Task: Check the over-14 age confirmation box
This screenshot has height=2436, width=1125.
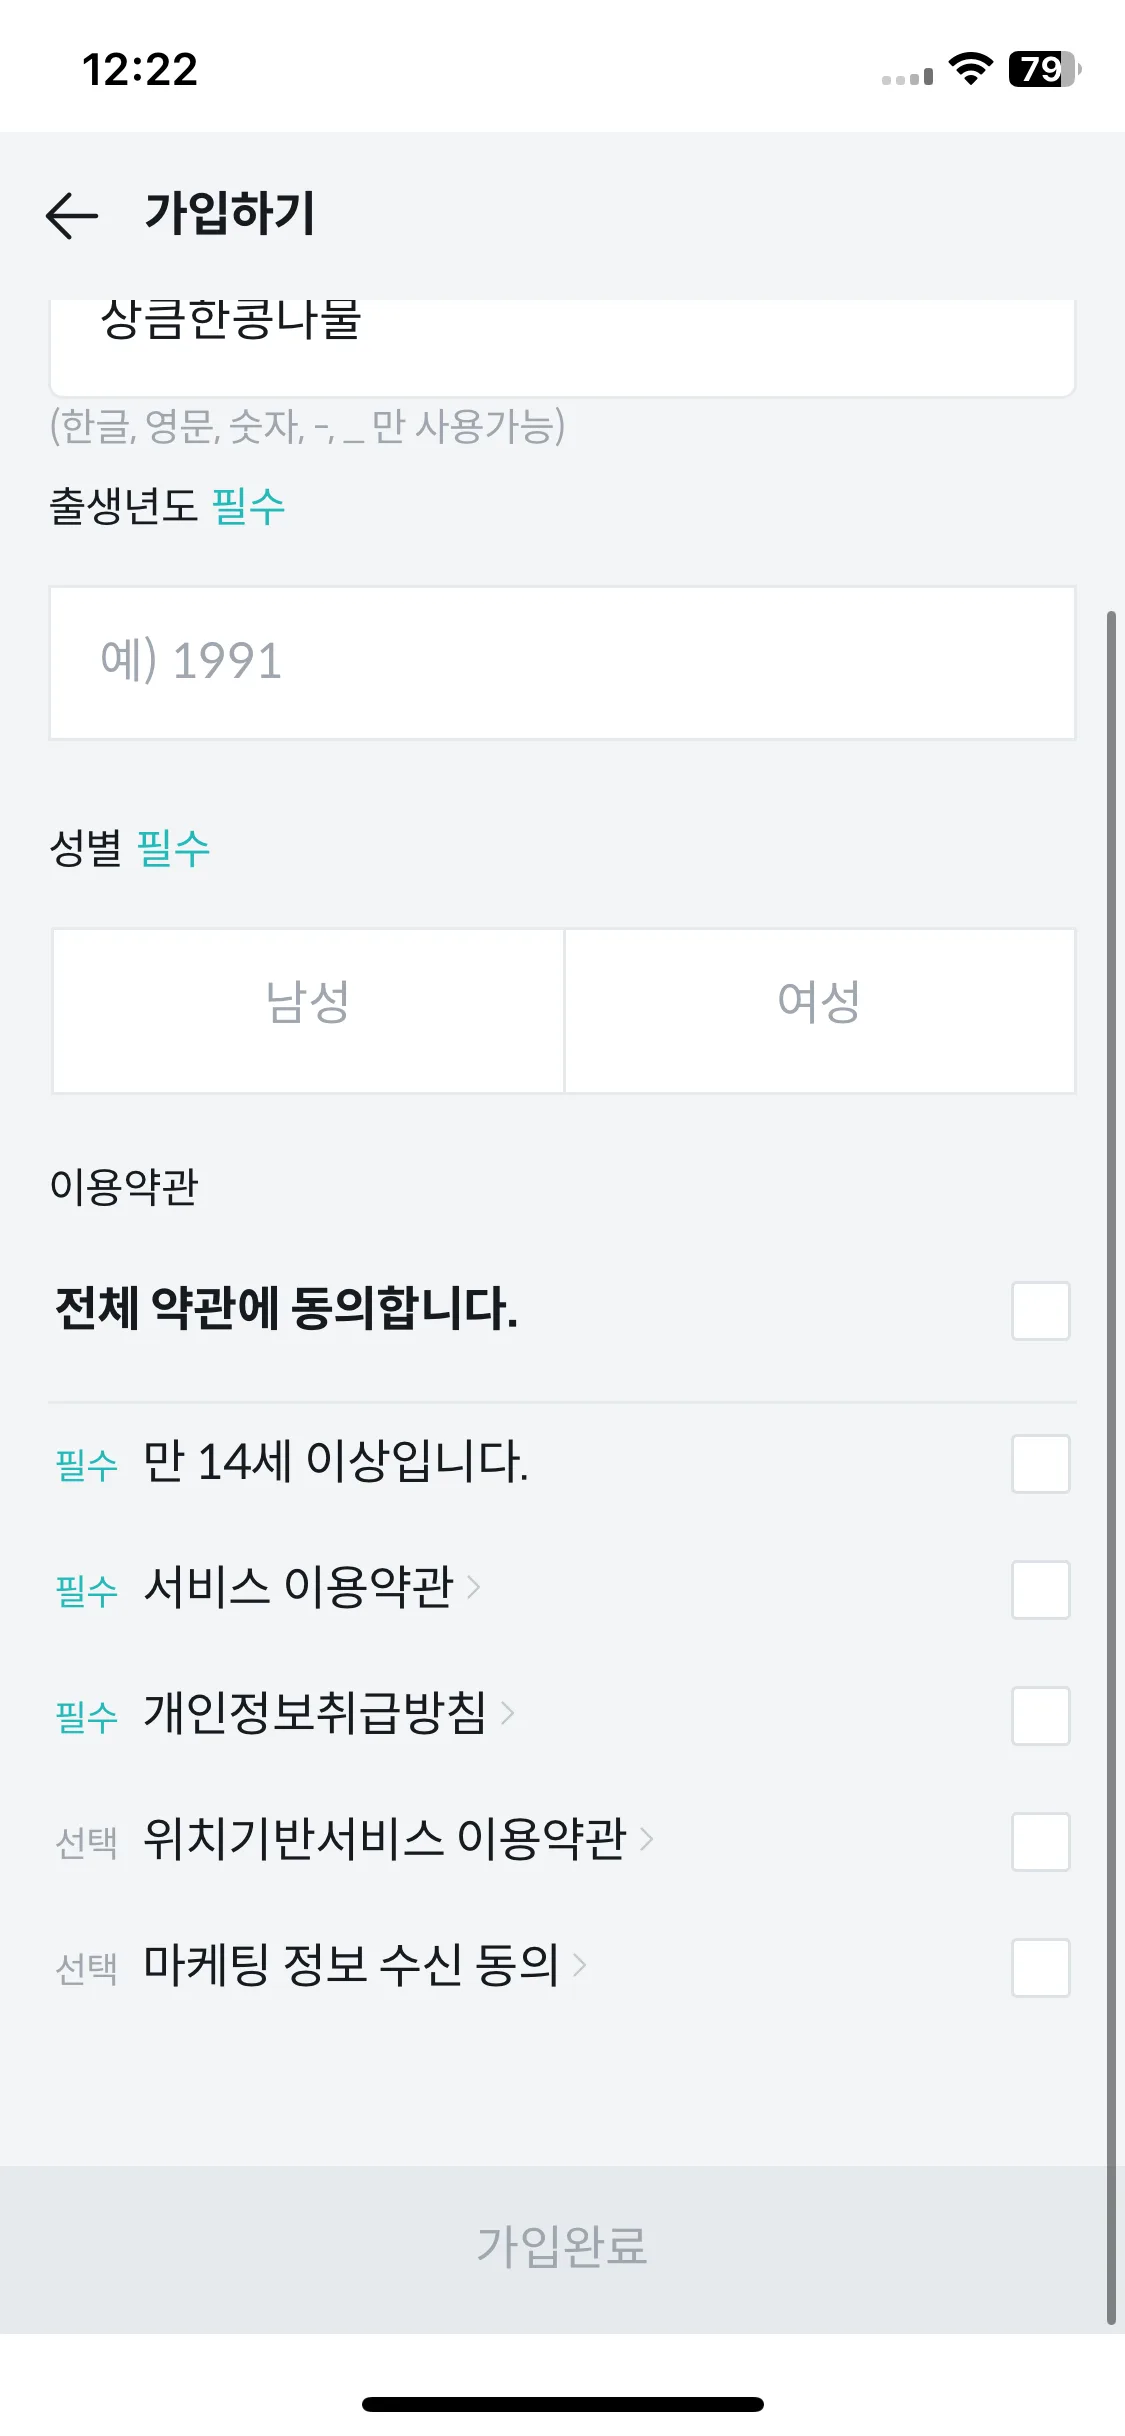Action: click(1040, 1464)
